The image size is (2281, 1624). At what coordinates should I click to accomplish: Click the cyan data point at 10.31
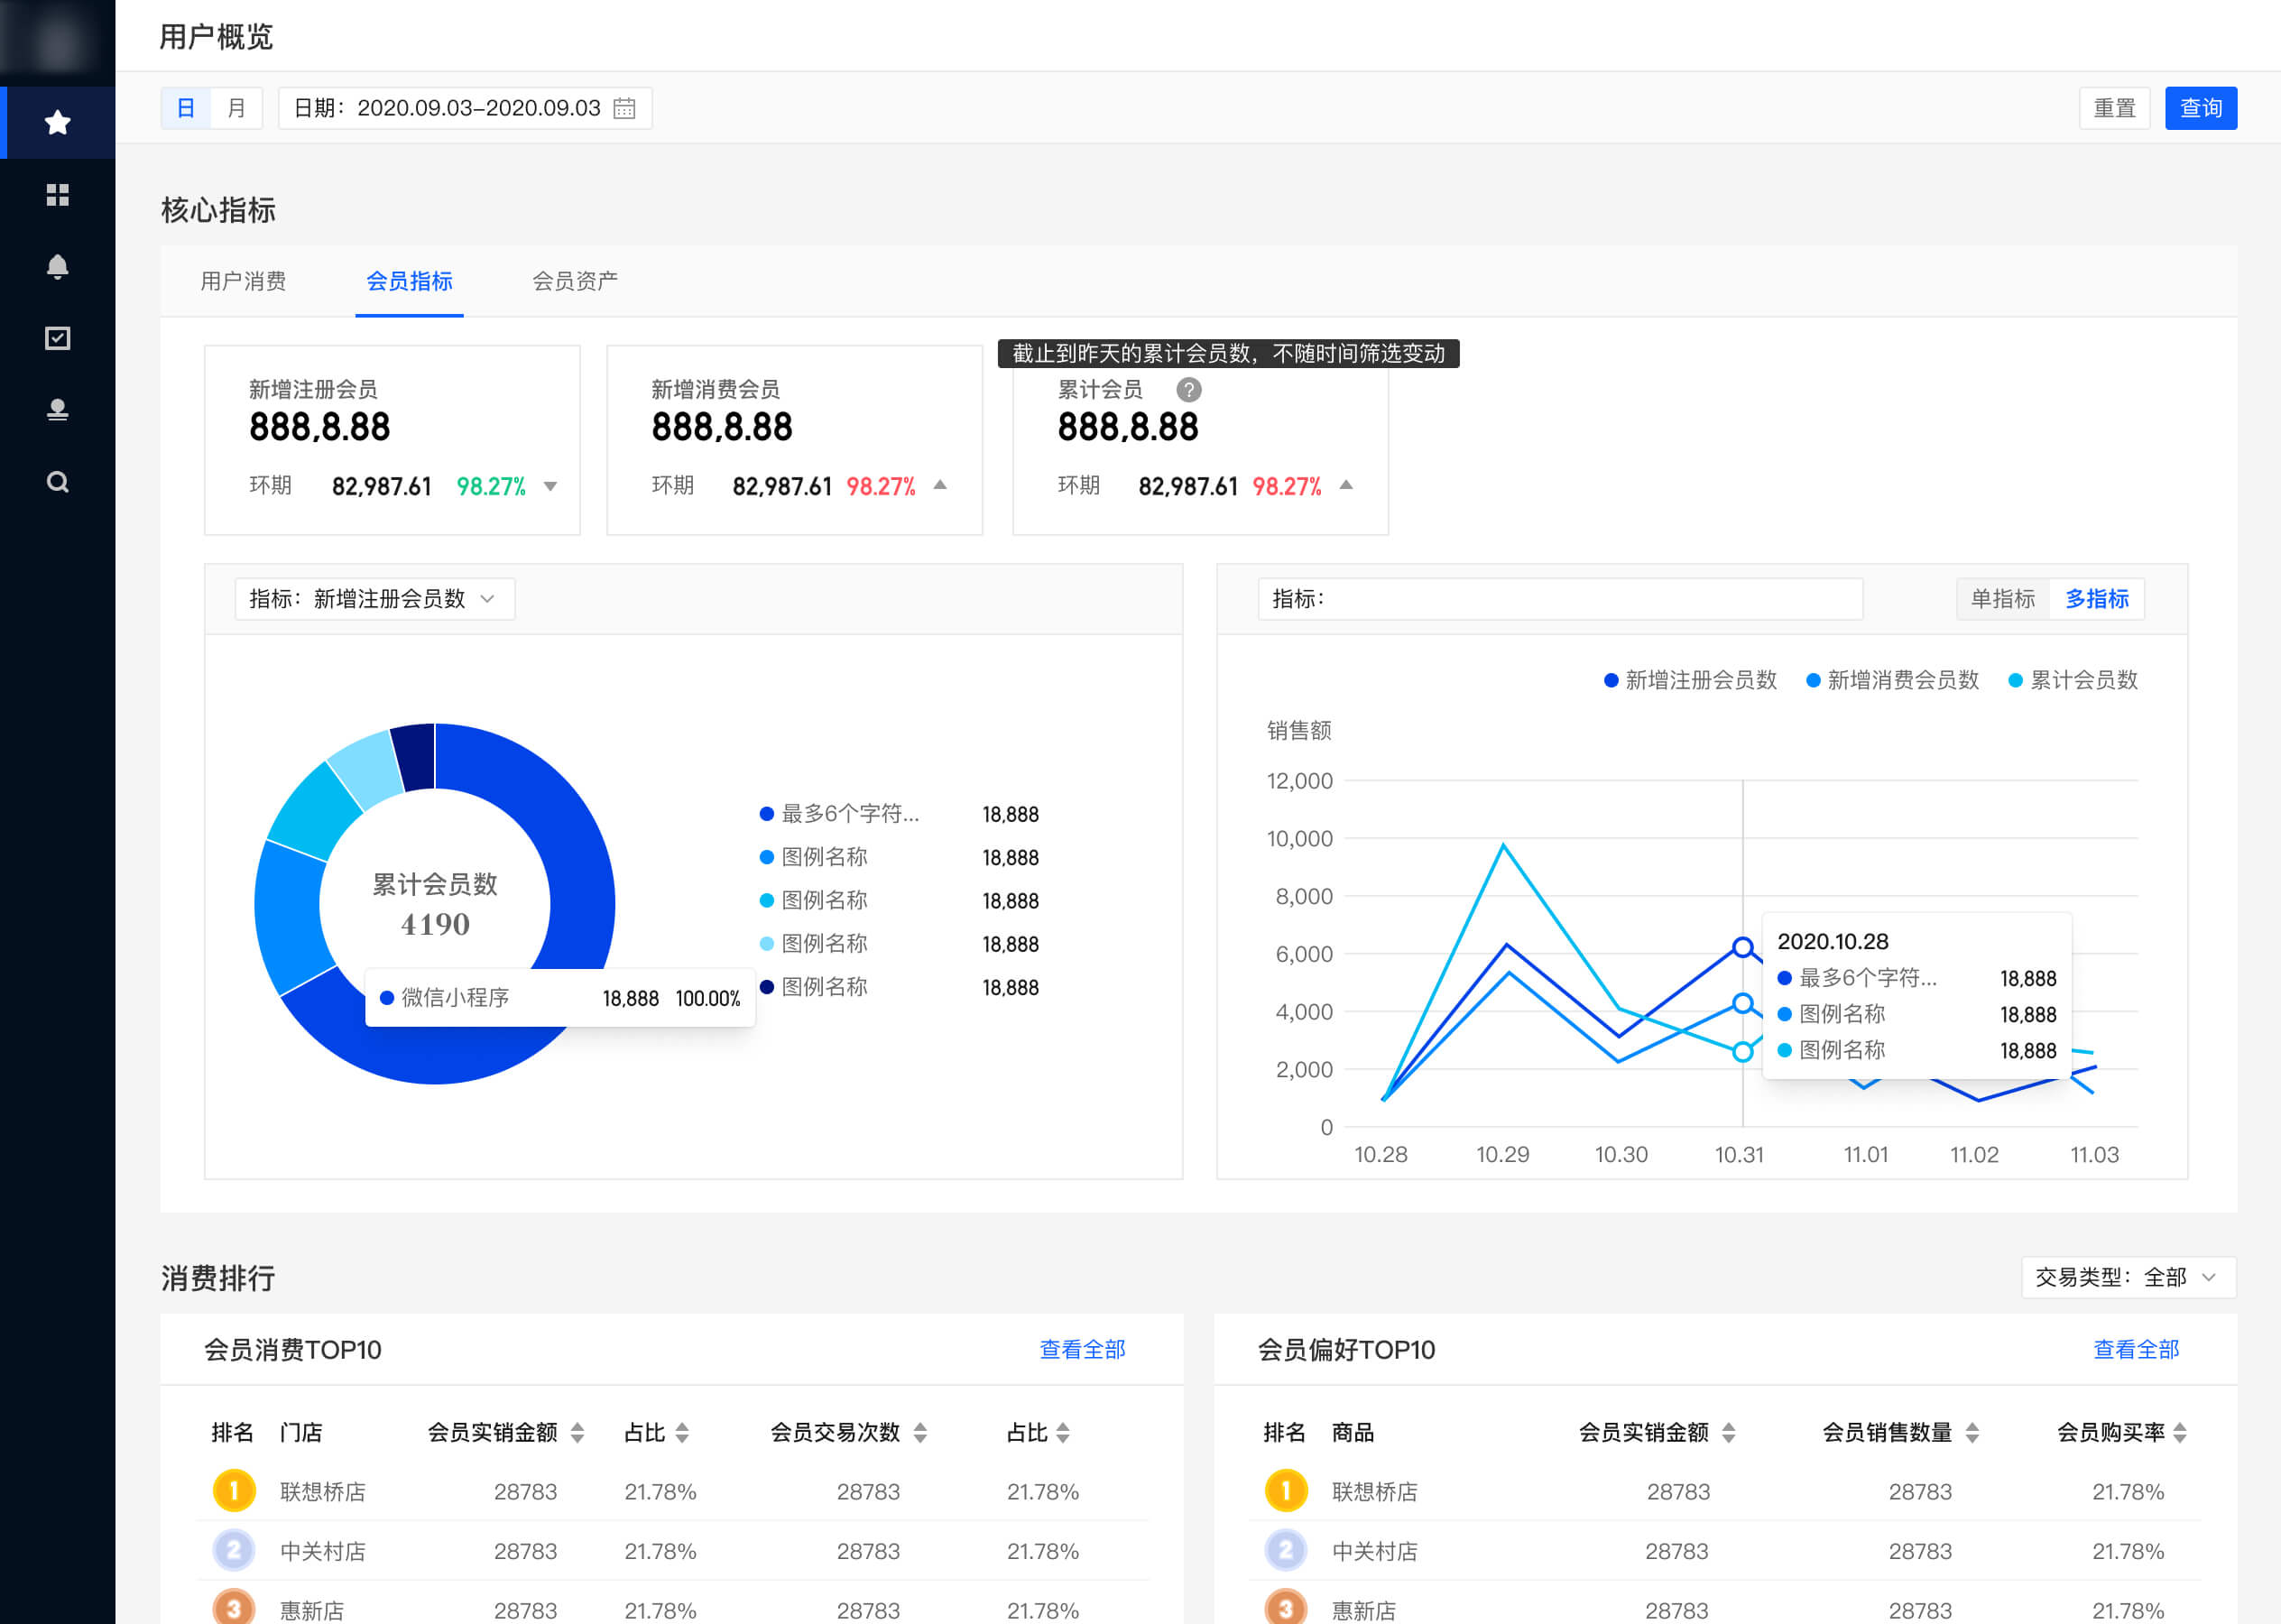click(1743, 1051)
